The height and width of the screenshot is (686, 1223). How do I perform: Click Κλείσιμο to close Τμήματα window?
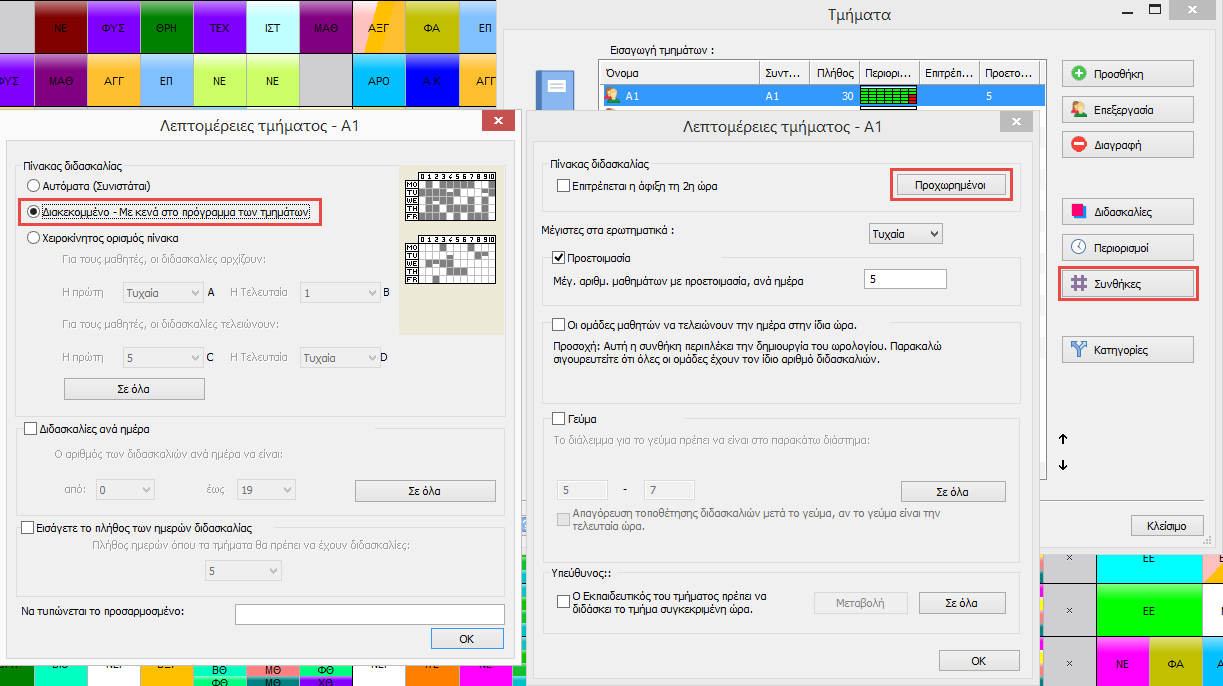tap(1158, 526)
